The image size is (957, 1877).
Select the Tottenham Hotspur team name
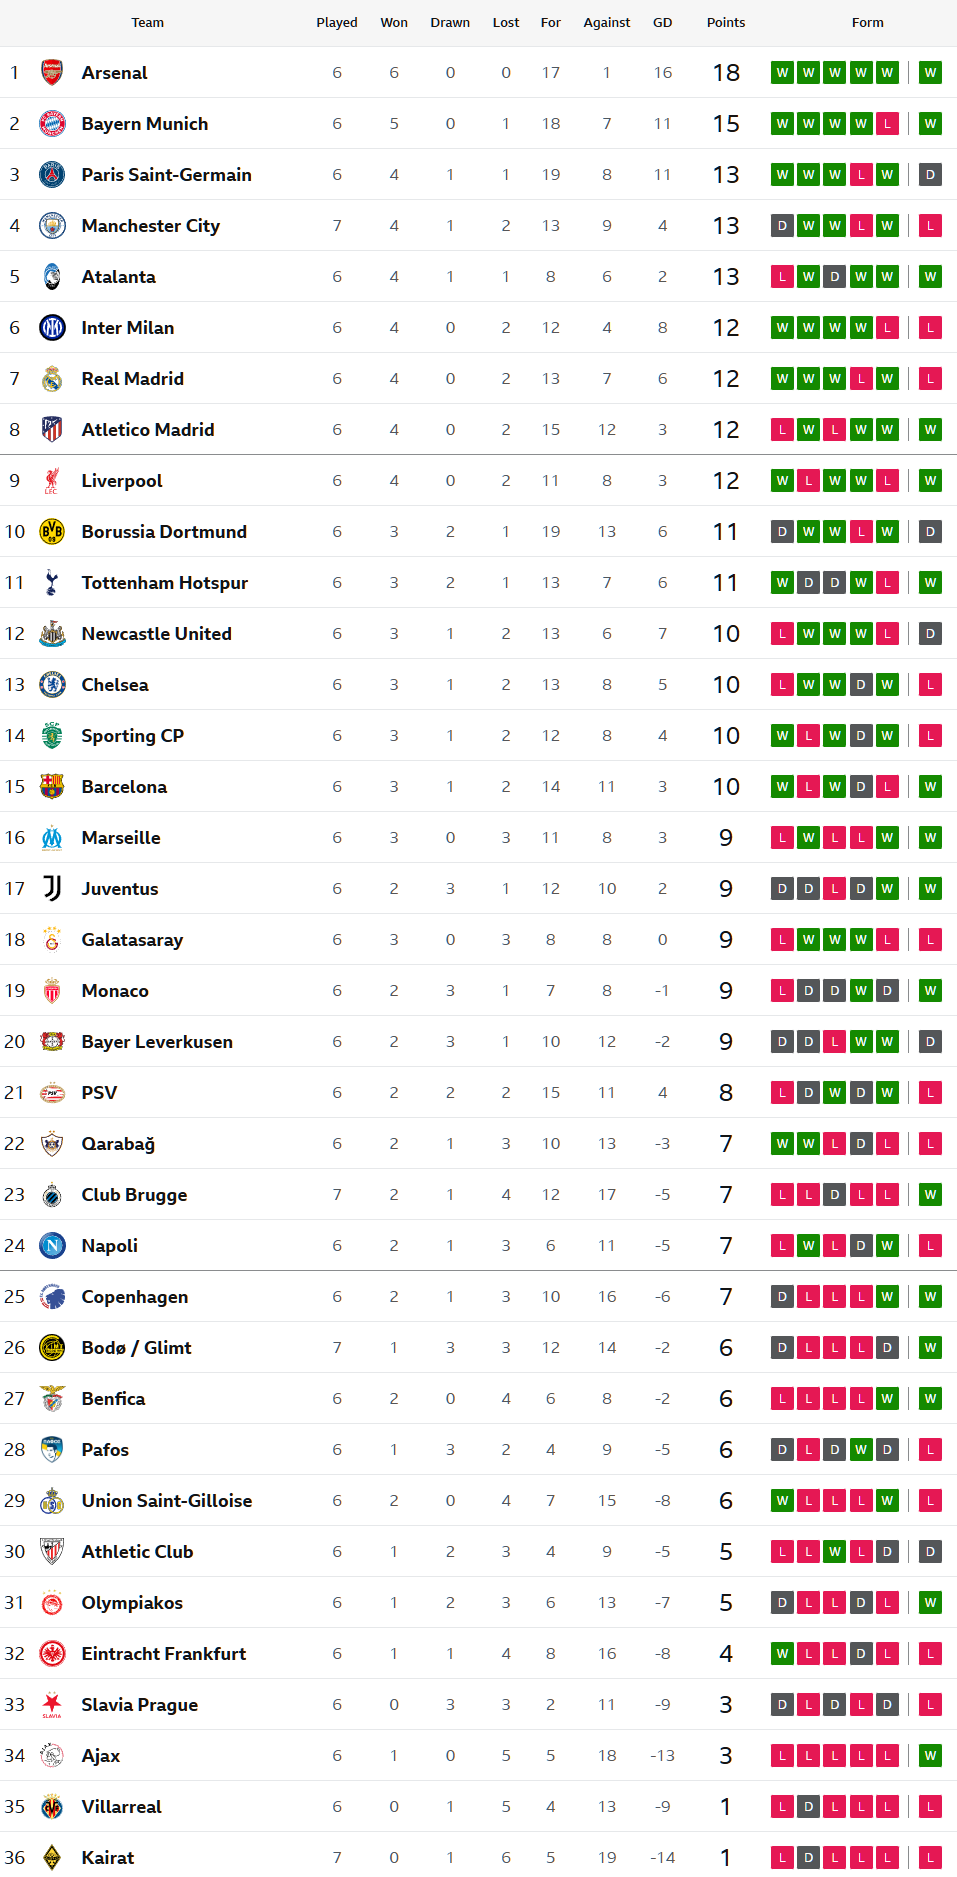point(164,582)
